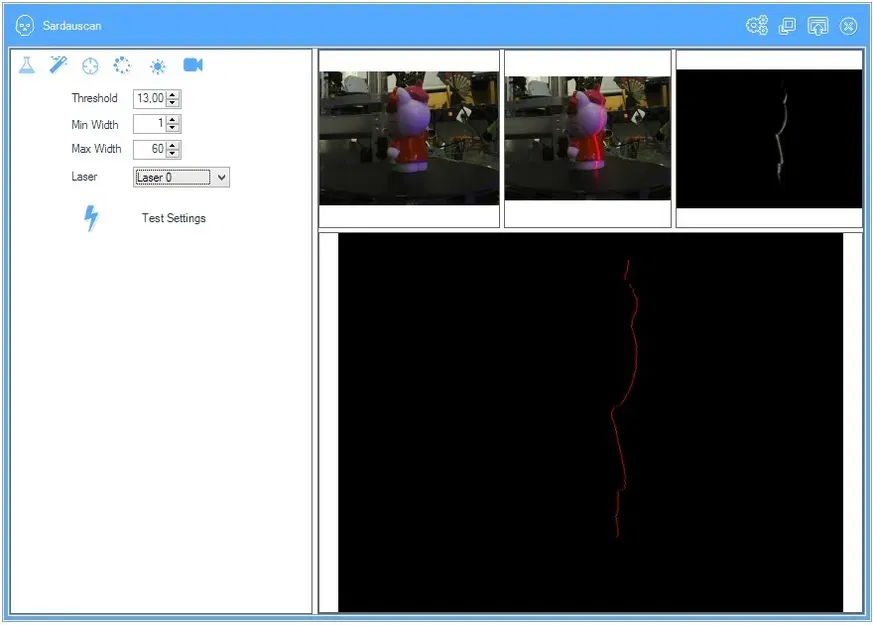Image resolution: width=873 pixels, height=625 pixels.
Task: Click the large red laser profile view
Action: point(595,420)
